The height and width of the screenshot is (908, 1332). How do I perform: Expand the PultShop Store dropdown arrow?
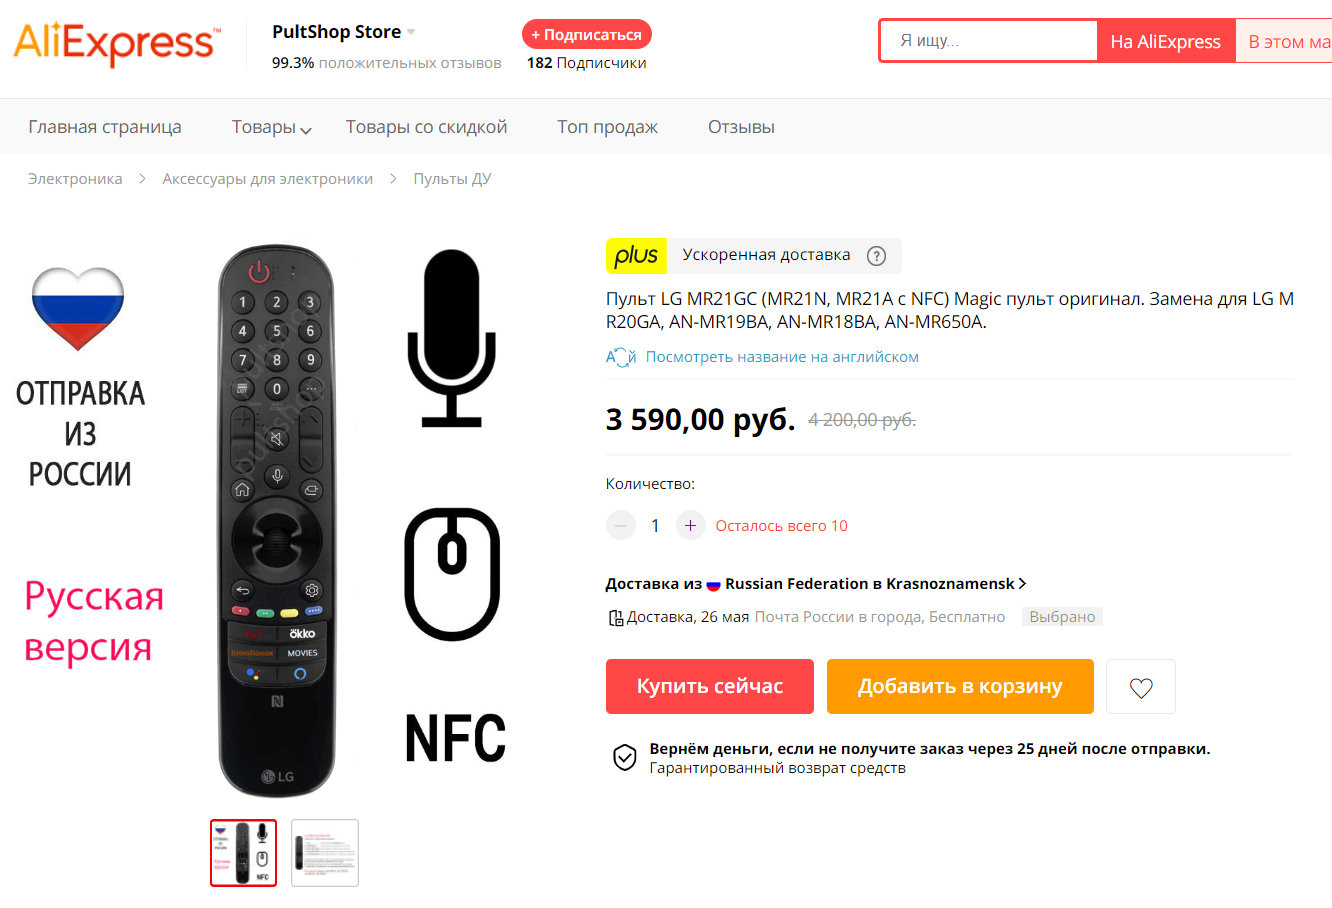click(x=411, y=33)
